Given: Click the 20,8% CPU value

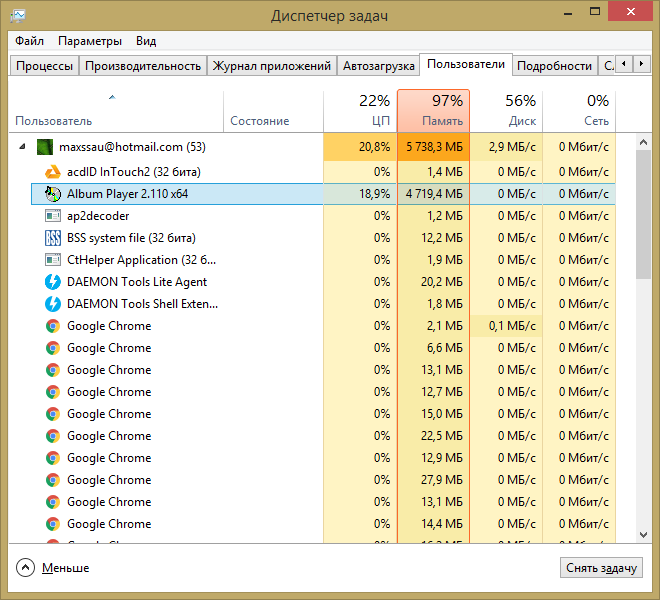Looking at the screenshot, I should click(x=374, y=147).
